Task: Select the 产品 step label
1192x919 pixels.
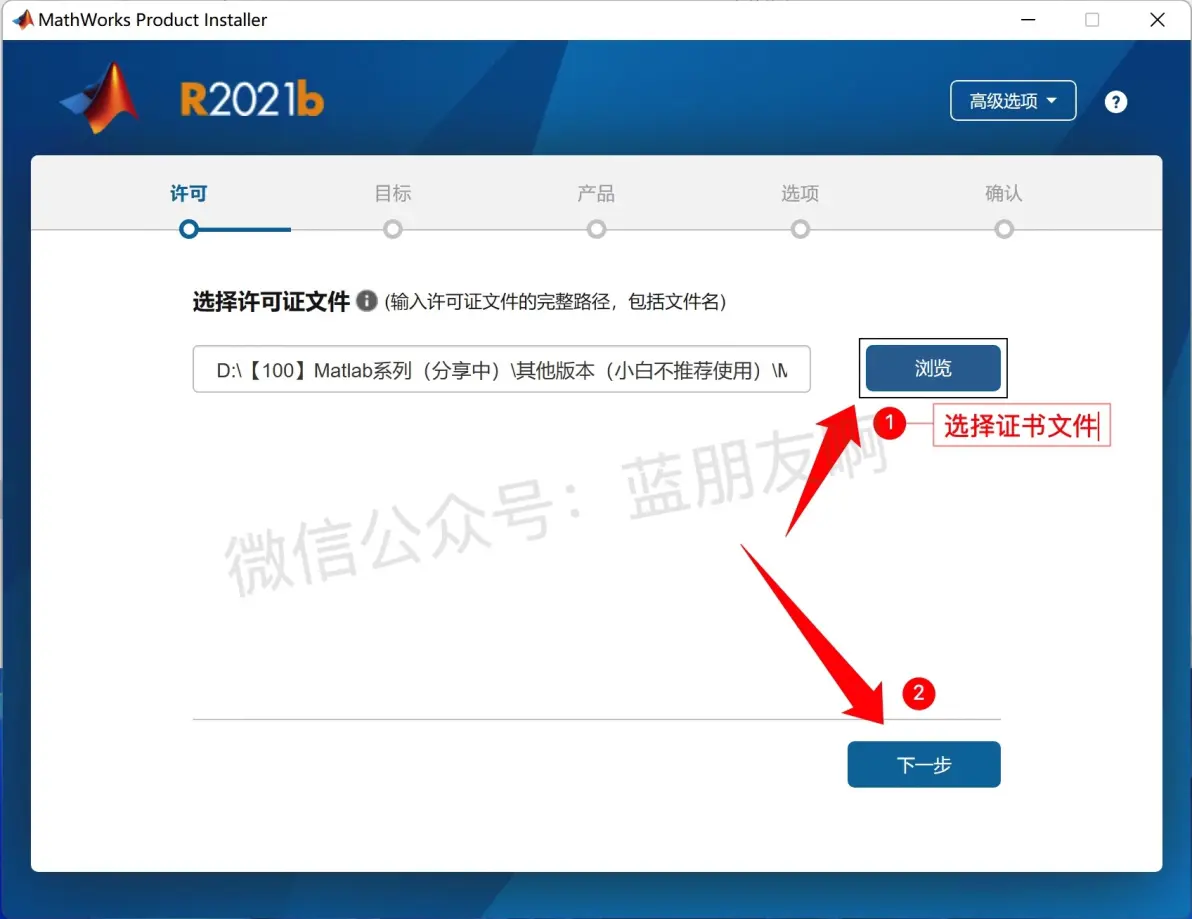Action: (x=596, y=193)
